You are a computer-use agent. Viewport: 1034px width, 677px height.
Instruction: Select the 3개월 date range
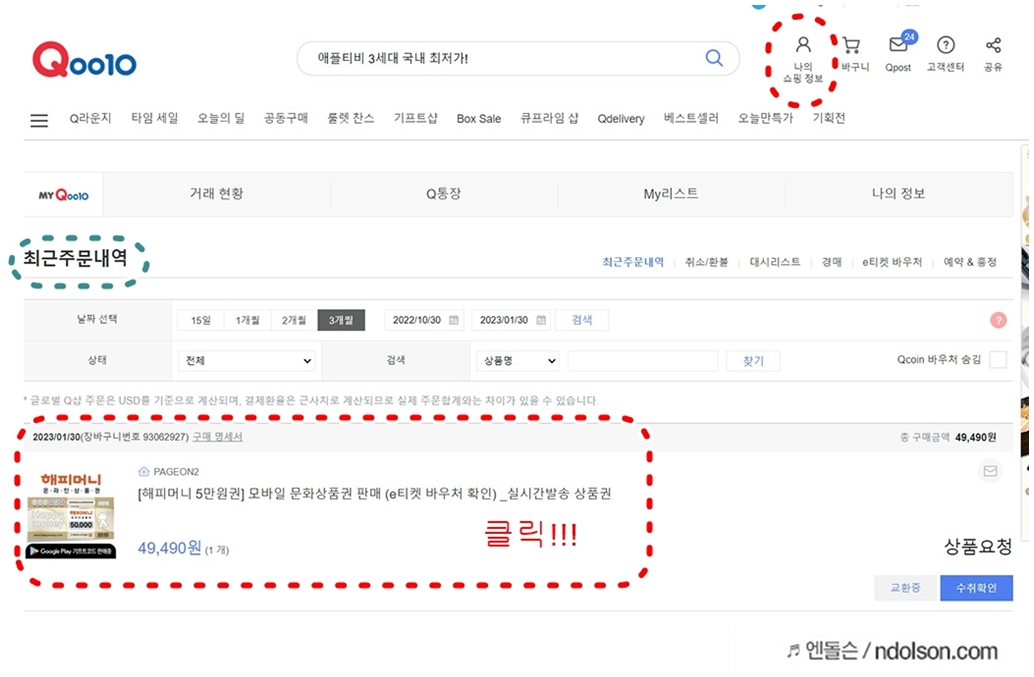point(341,320)
